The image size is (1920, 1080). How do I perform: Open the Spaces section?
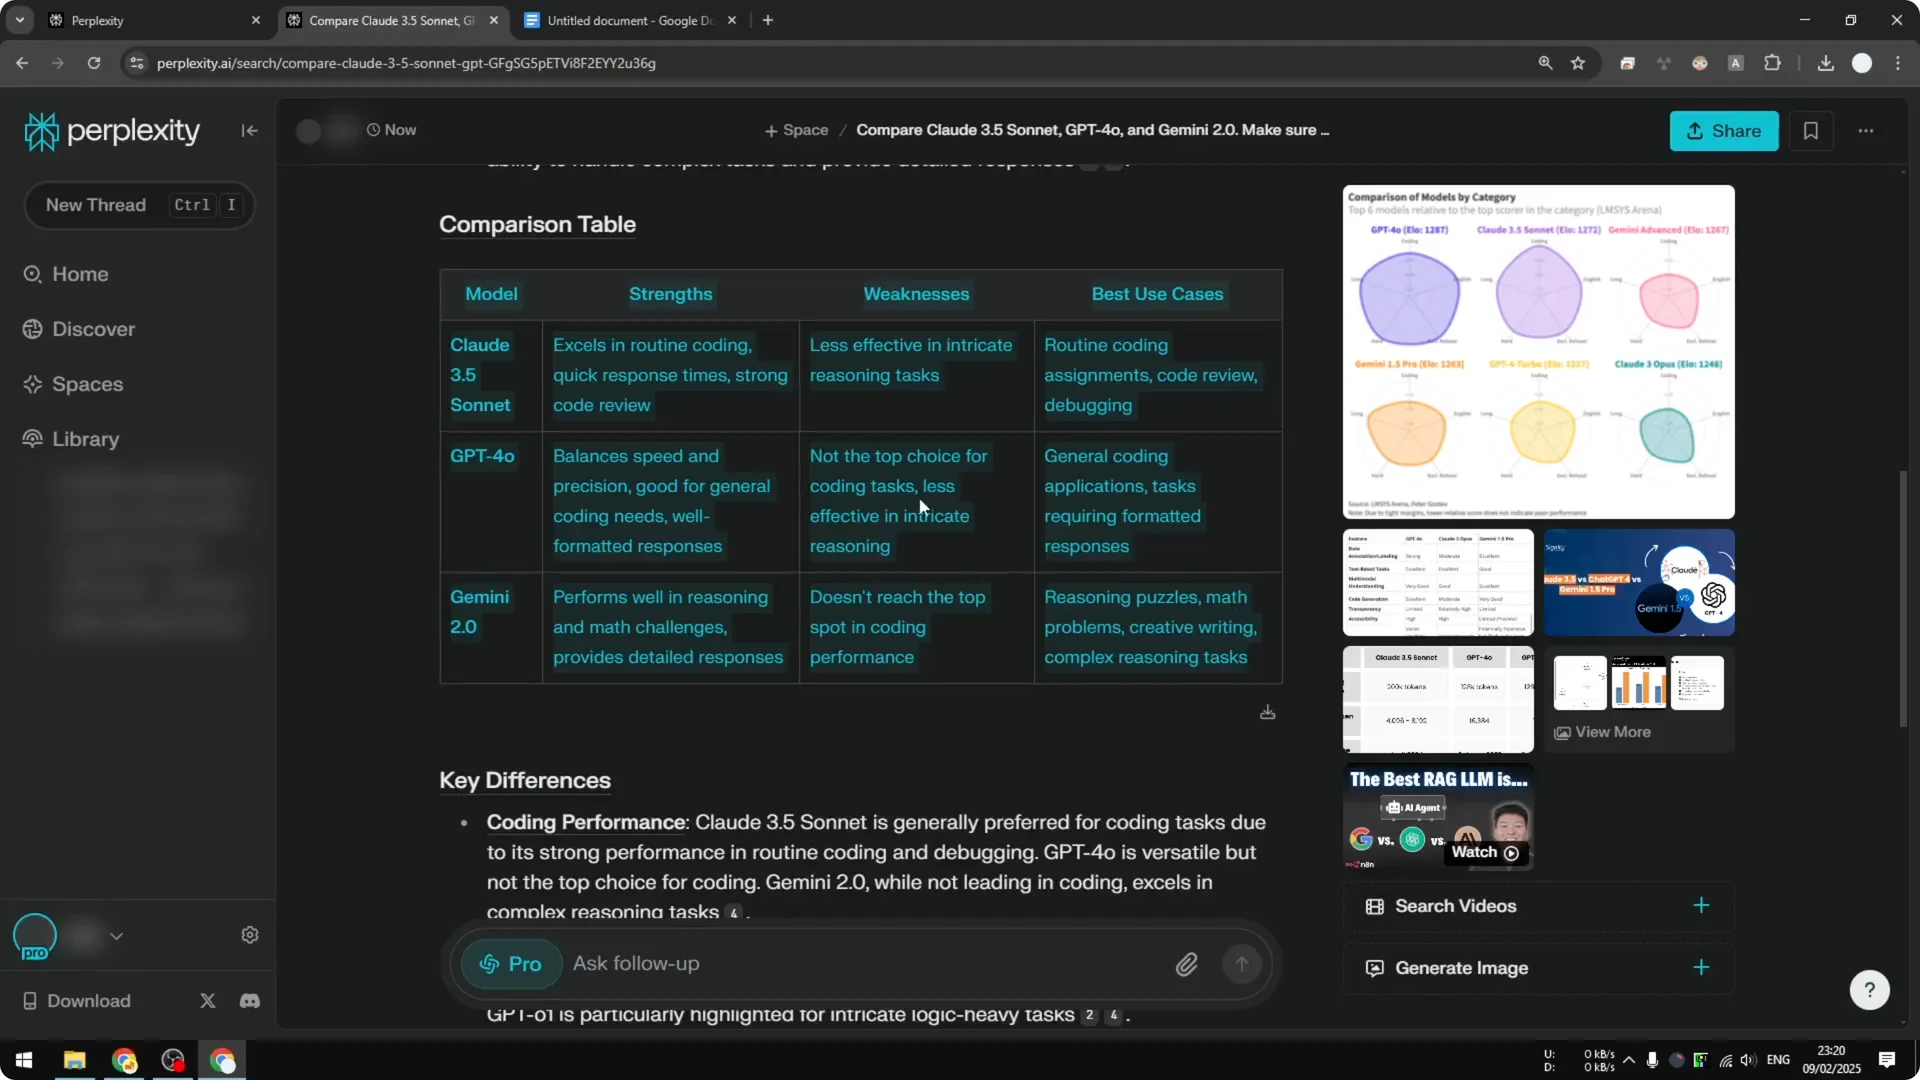coord(88,384)
